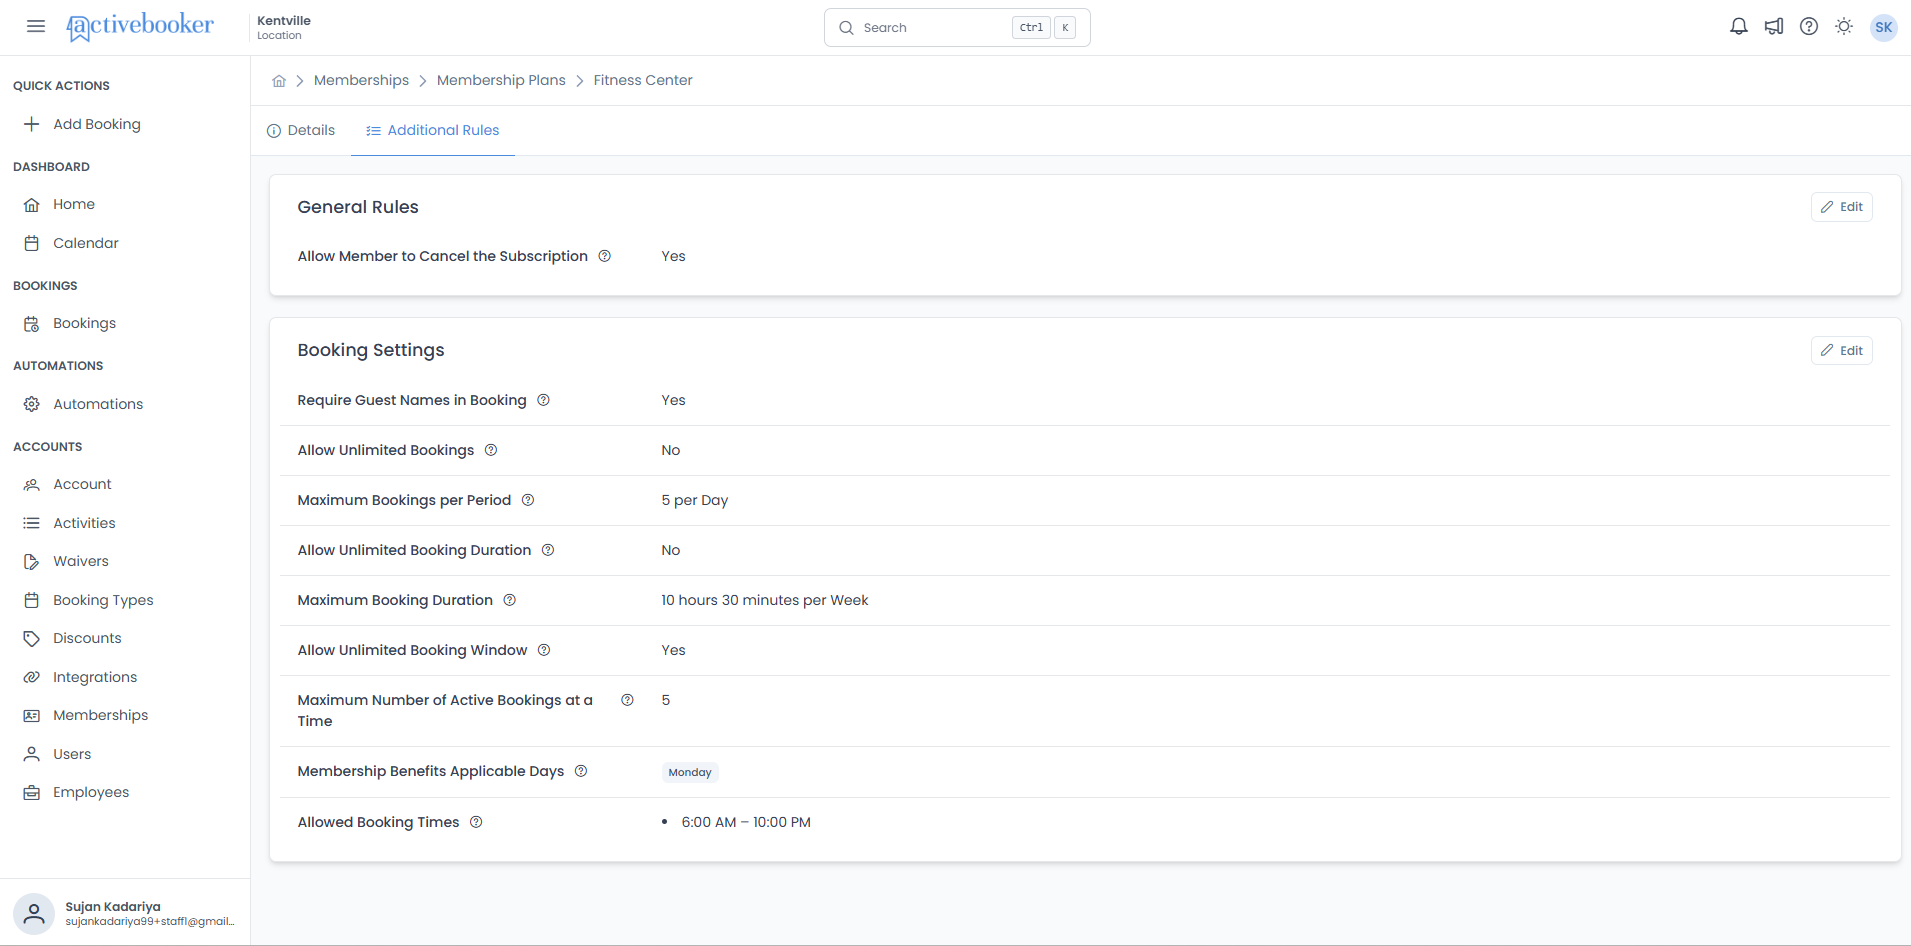Open the SK user avatar menu
1911x946 pixels.
1884,27
